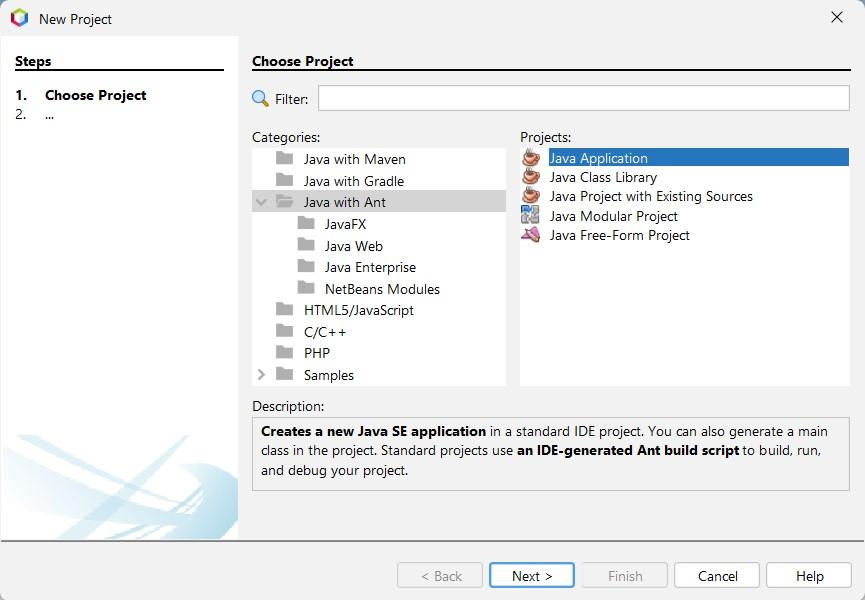Image resolution: width=865 pixels, height=600 pixels.
Task: Click the Samples folder icon
Action: tap(285, 374)
